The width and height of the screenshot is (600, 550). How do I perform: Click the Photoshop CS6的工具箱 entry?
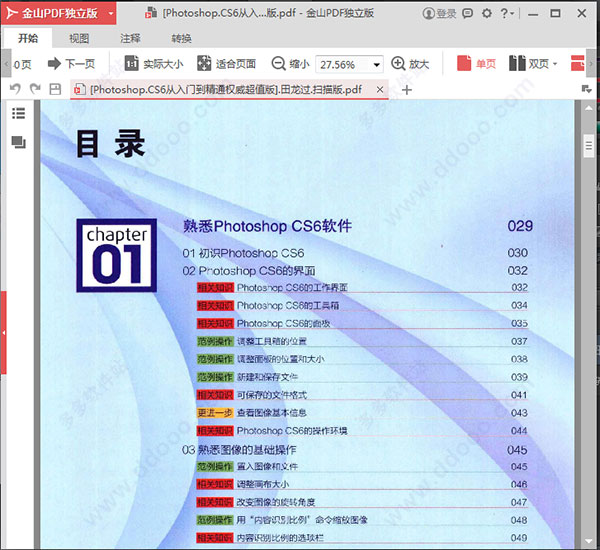(288, 305)
